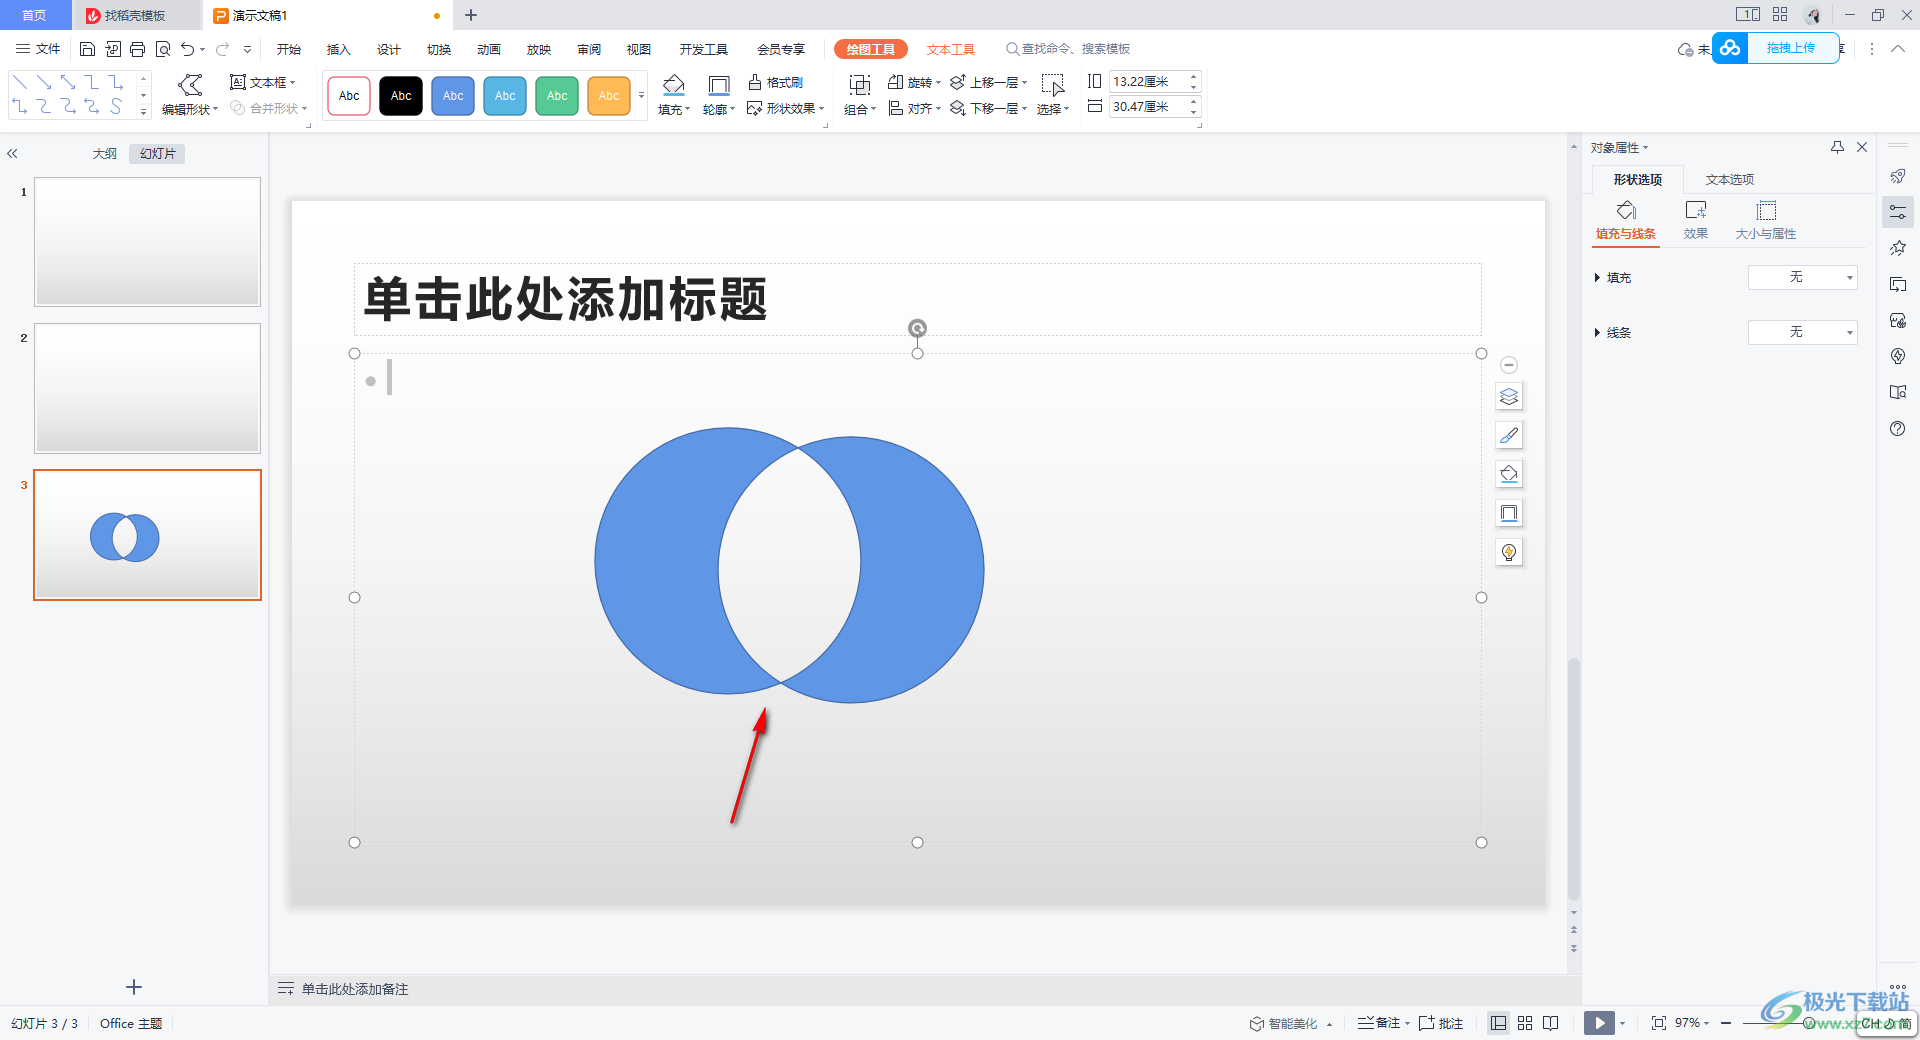
Task: Switch pane to Outline (大纲) view
Action: [105, 153]
